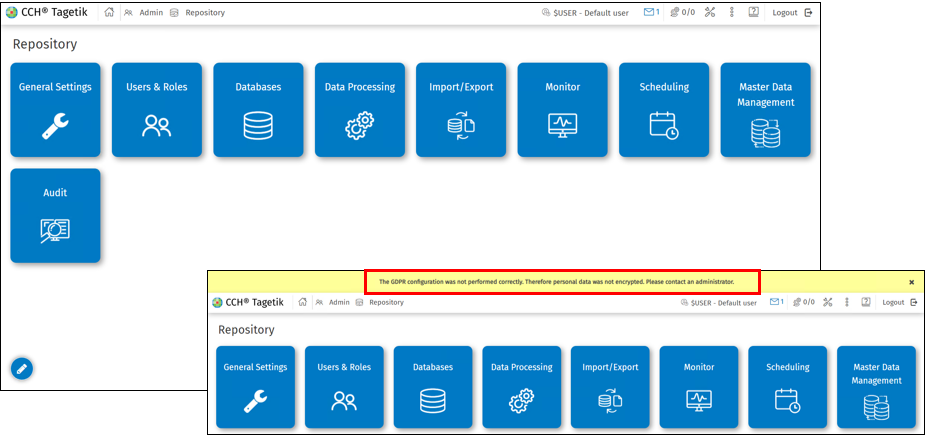Click help icon in front window header
The width and height of the screenshot is (935, 441).
pyautogui.click(x=866, y=302)
